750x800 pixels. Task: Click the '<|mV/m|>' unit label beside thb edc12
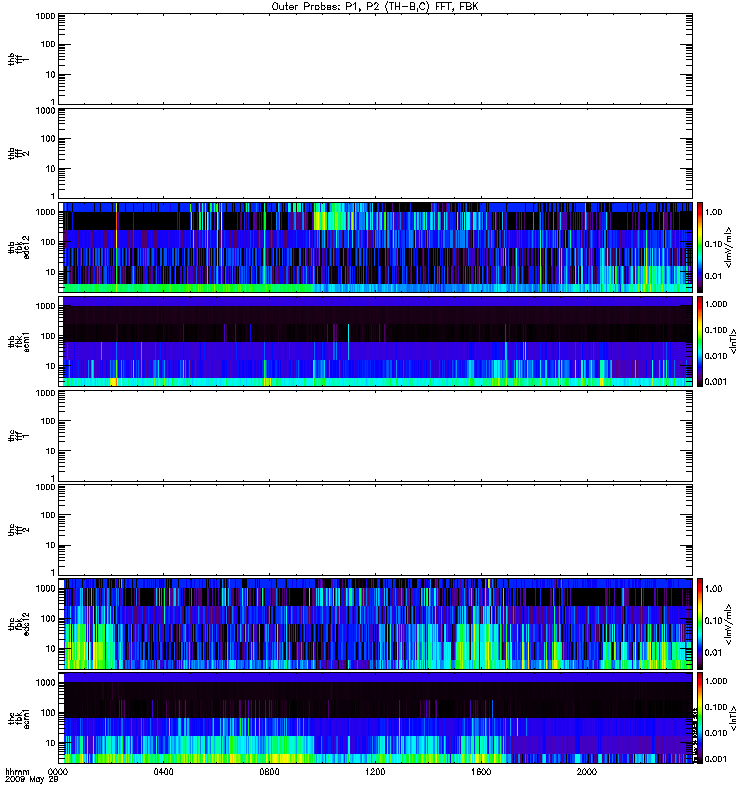(x=729, y=247)
